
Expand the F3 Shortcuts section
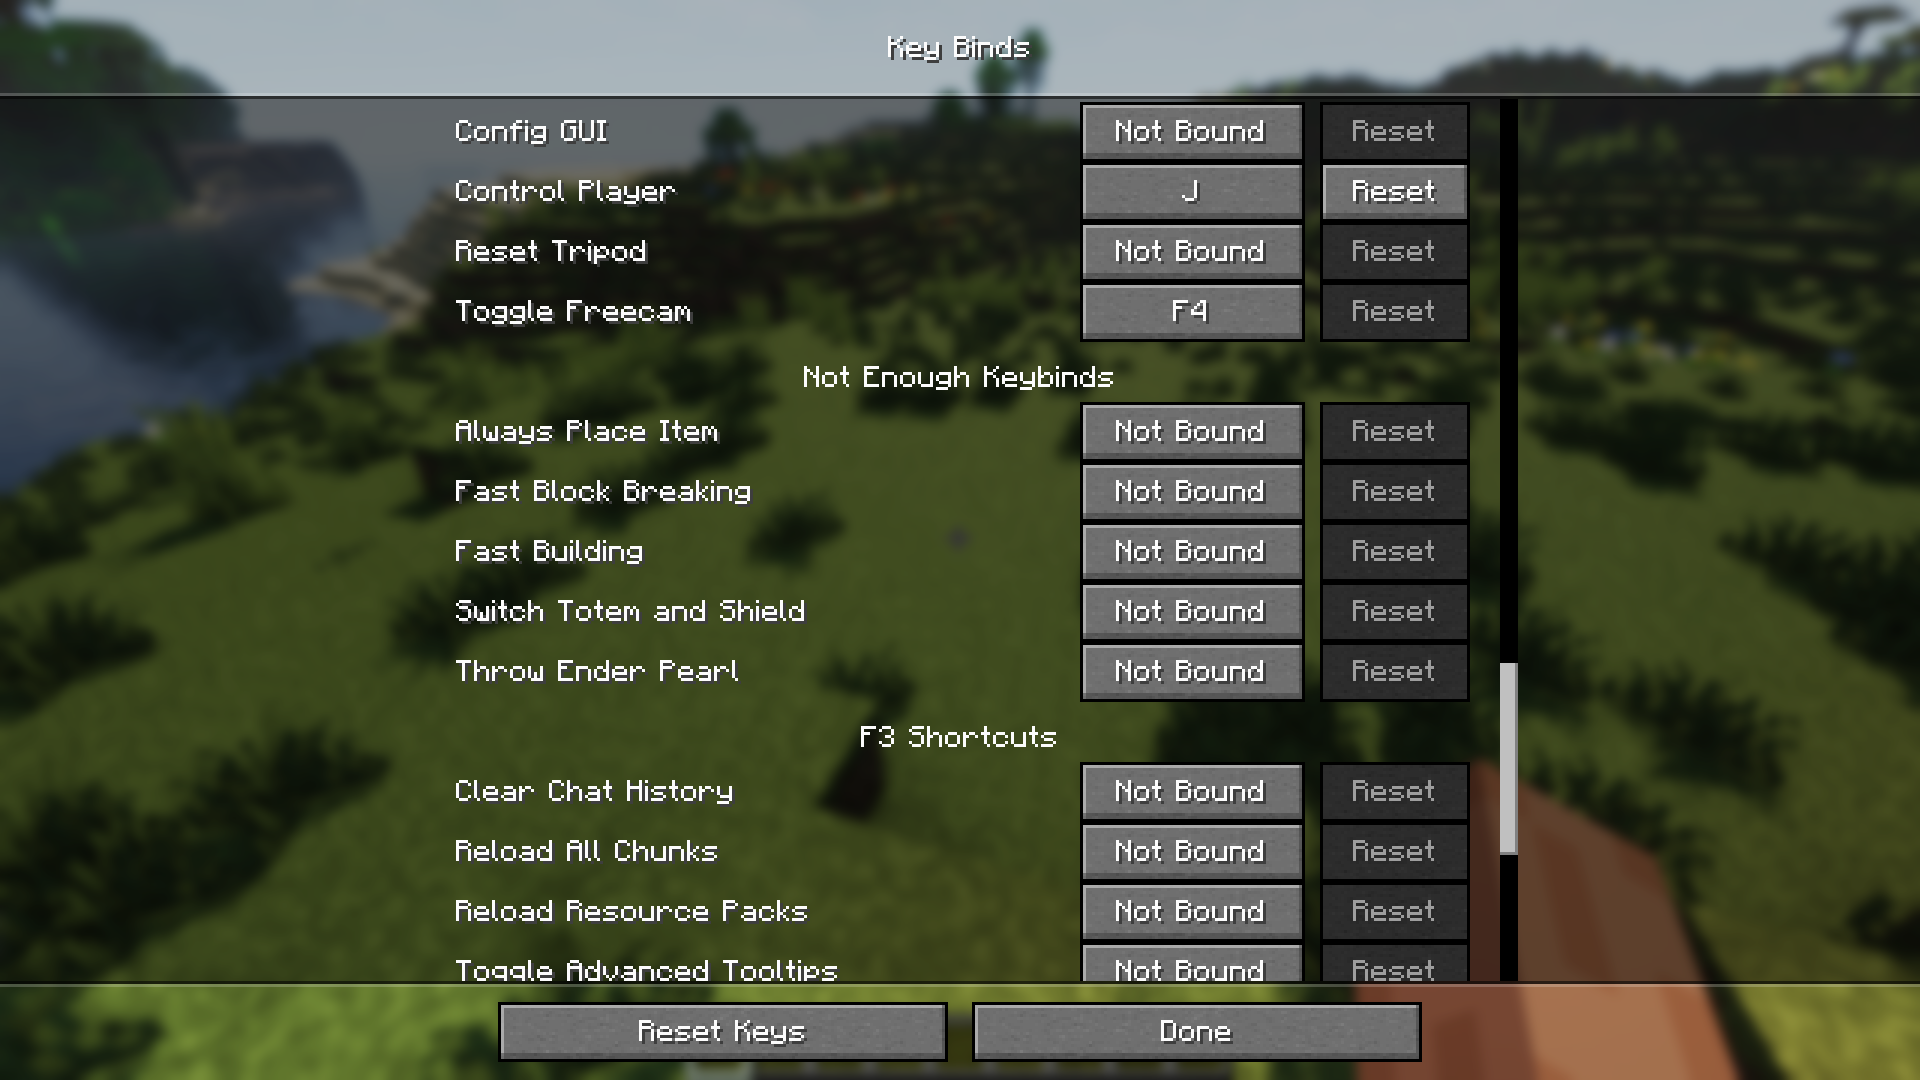pos(959,736)
